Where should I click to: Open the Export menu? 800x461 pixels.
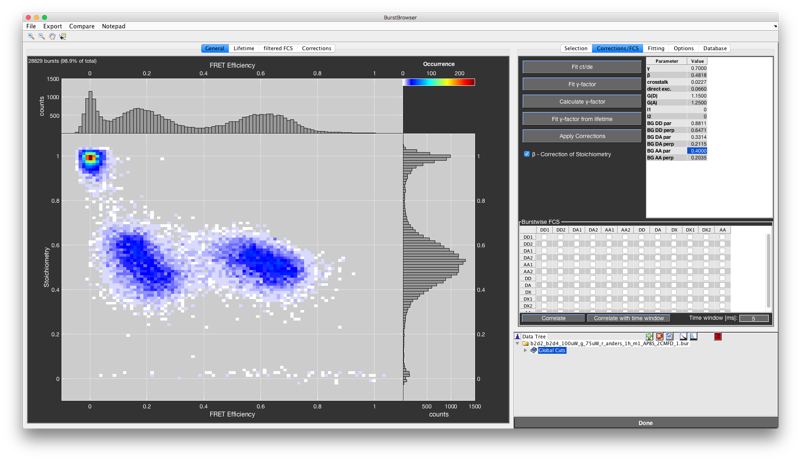[52, 26]
